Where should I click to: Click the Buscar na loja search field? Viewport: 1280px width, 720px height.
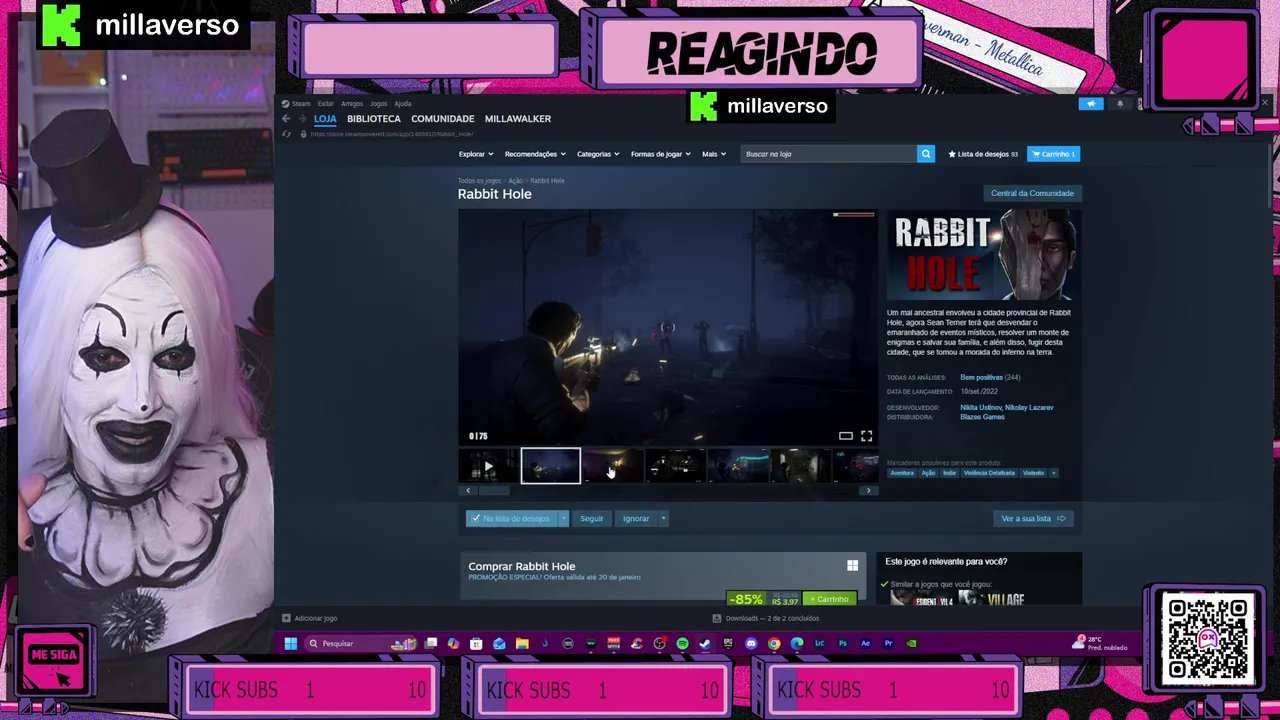(829, 154)
